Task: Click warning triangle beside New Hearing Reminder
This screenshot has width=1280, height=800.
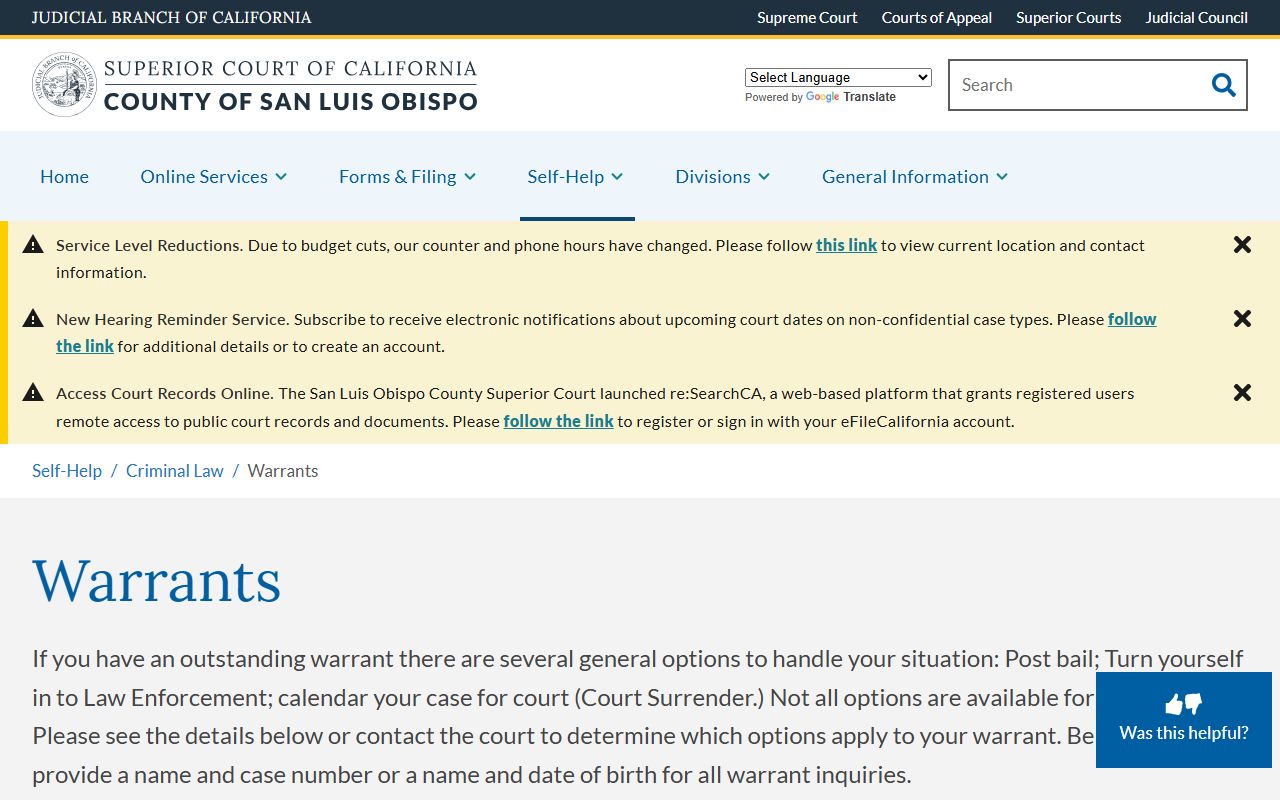Action: 33,318
